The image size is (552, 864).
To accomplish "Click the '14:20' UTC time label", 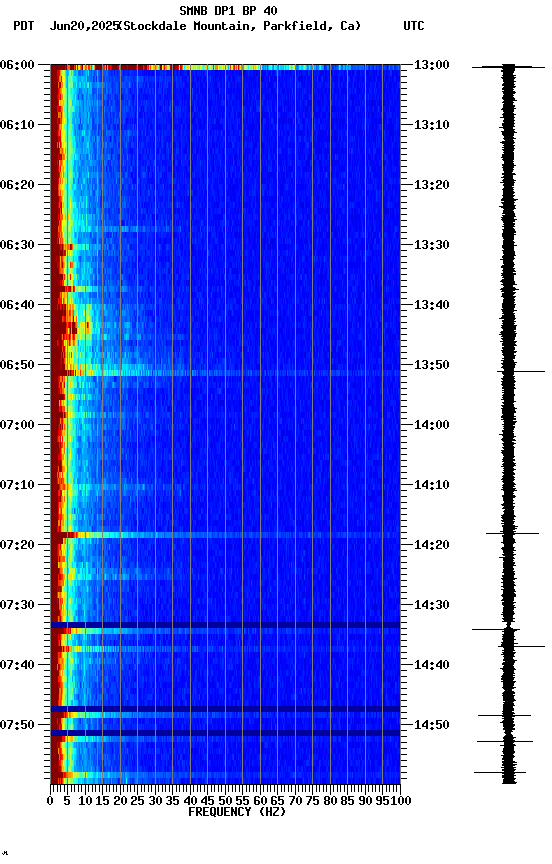I will (432, 546).
